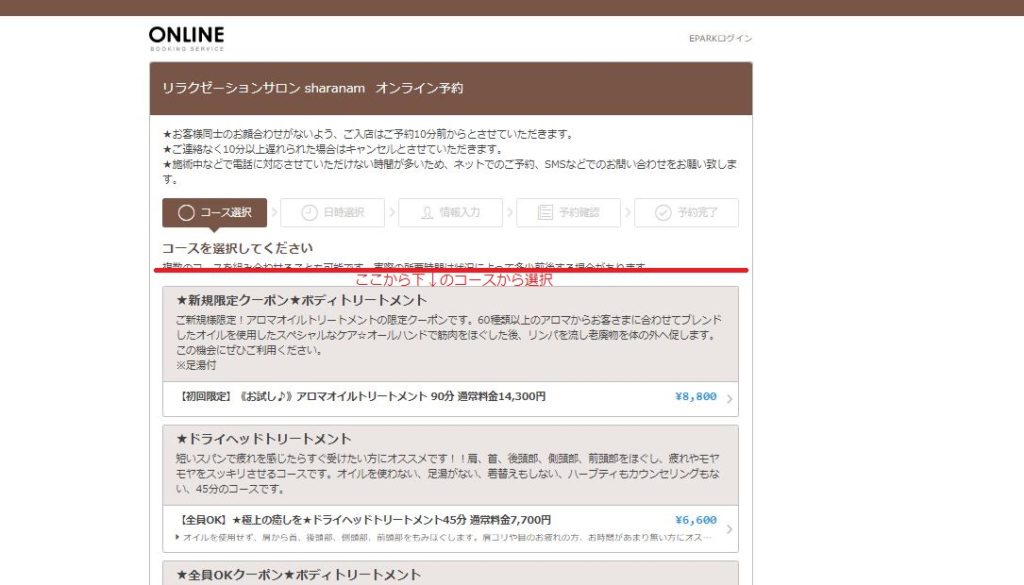
Task: Click the ★ドライヘッドトリートメント section heading
Action: (263, 439)
